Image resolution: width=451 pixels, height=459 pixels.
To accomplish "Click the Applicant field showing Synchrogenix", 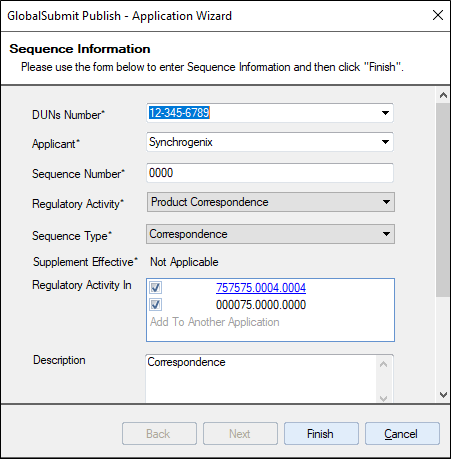I will [270, 142].
